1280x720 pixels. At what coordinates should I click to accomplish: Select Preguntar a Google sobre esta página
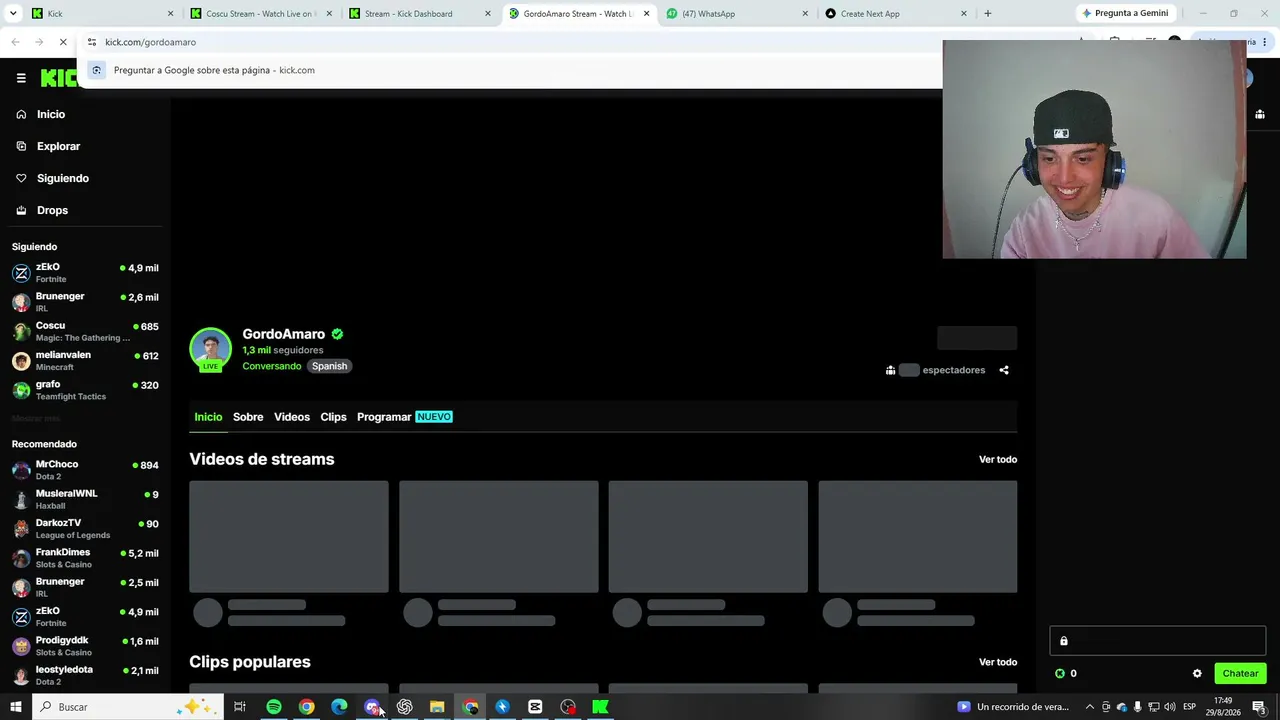[x=214, y=70]
